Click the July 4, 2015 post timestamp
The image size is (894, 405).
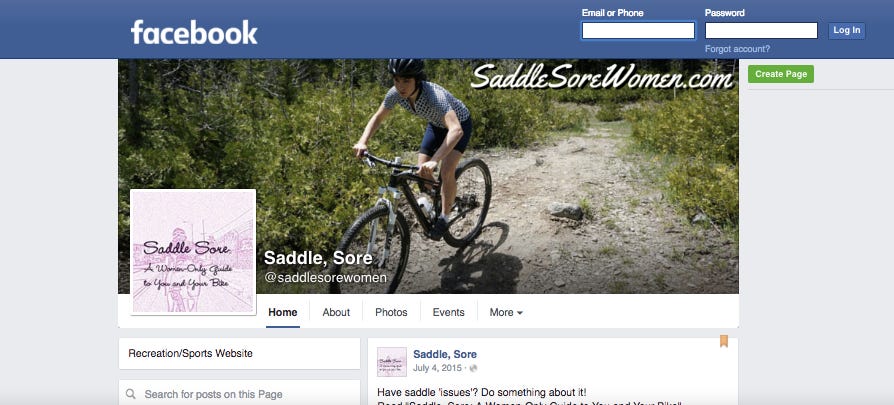point(437,368)
